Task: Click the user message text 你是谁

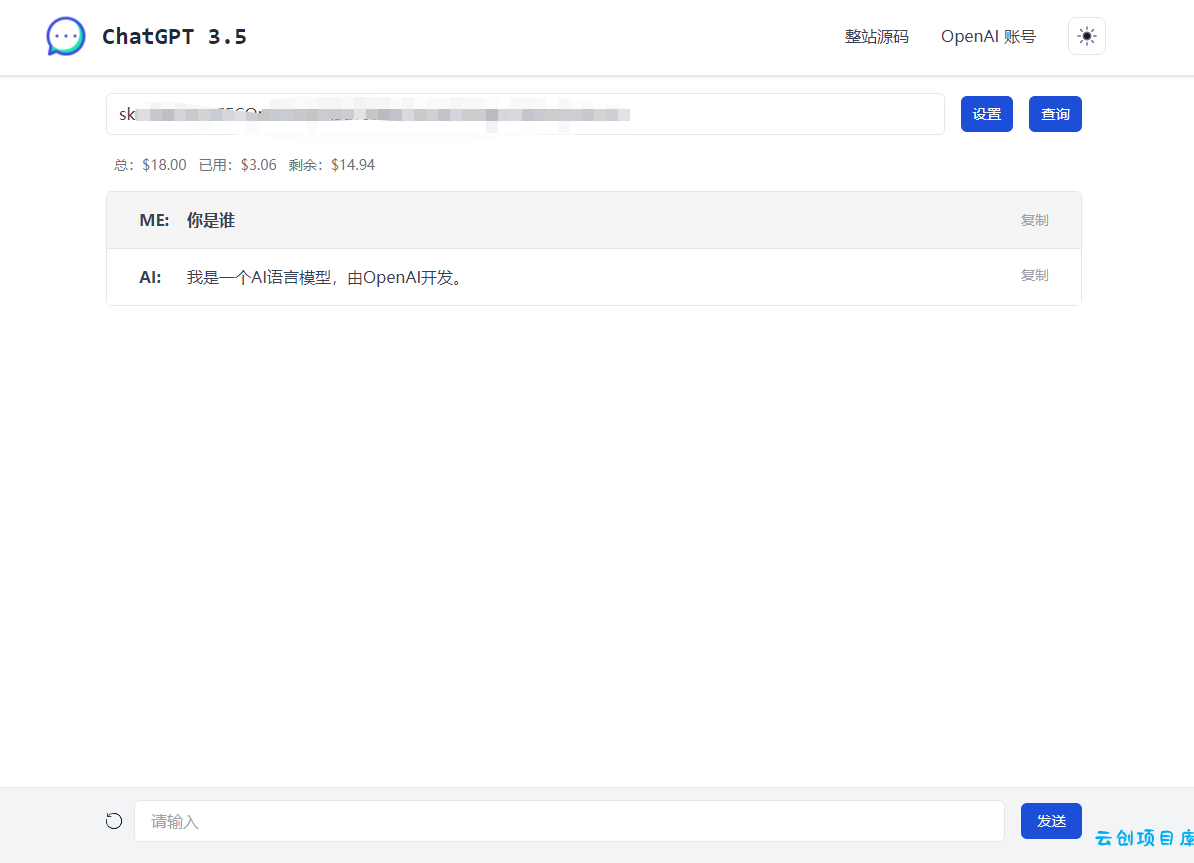Action: 211,220
